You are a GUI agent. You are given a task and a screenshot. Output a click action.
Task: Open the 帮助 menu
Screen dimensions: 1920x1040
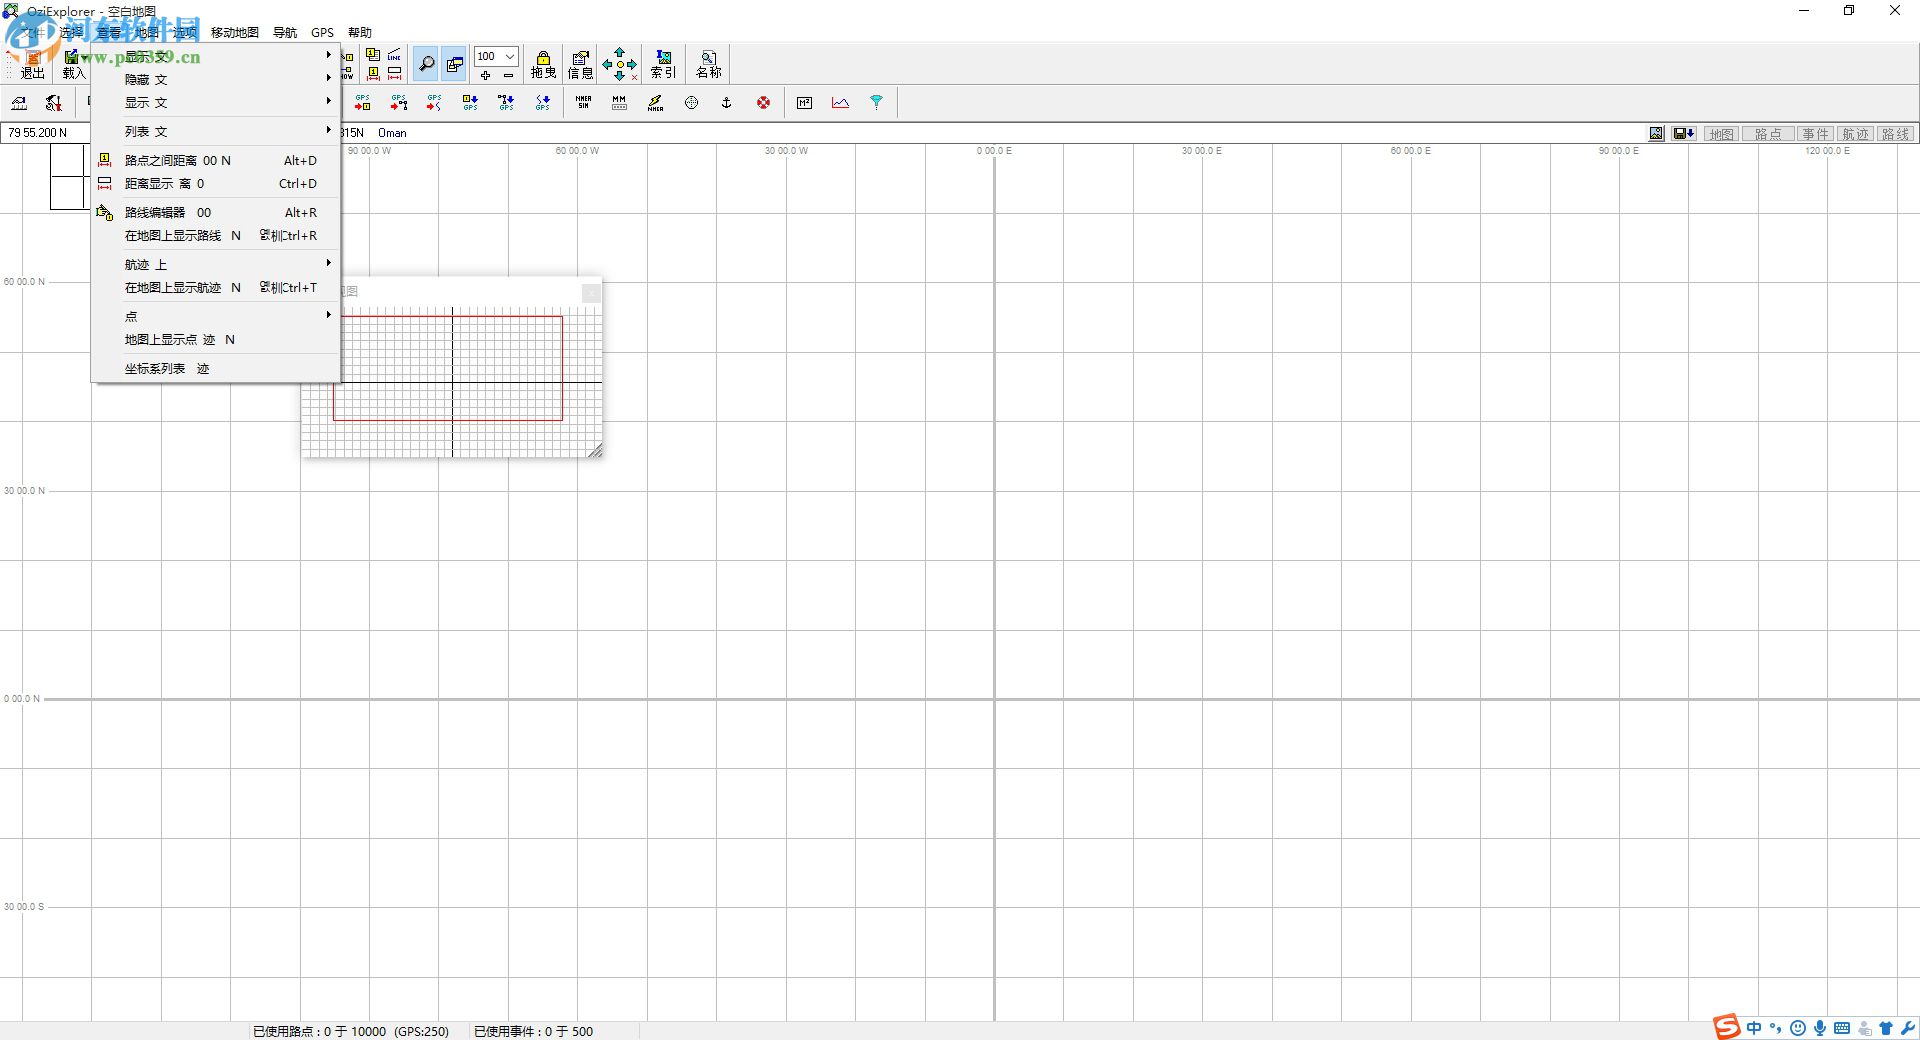(x=360, y=32)
